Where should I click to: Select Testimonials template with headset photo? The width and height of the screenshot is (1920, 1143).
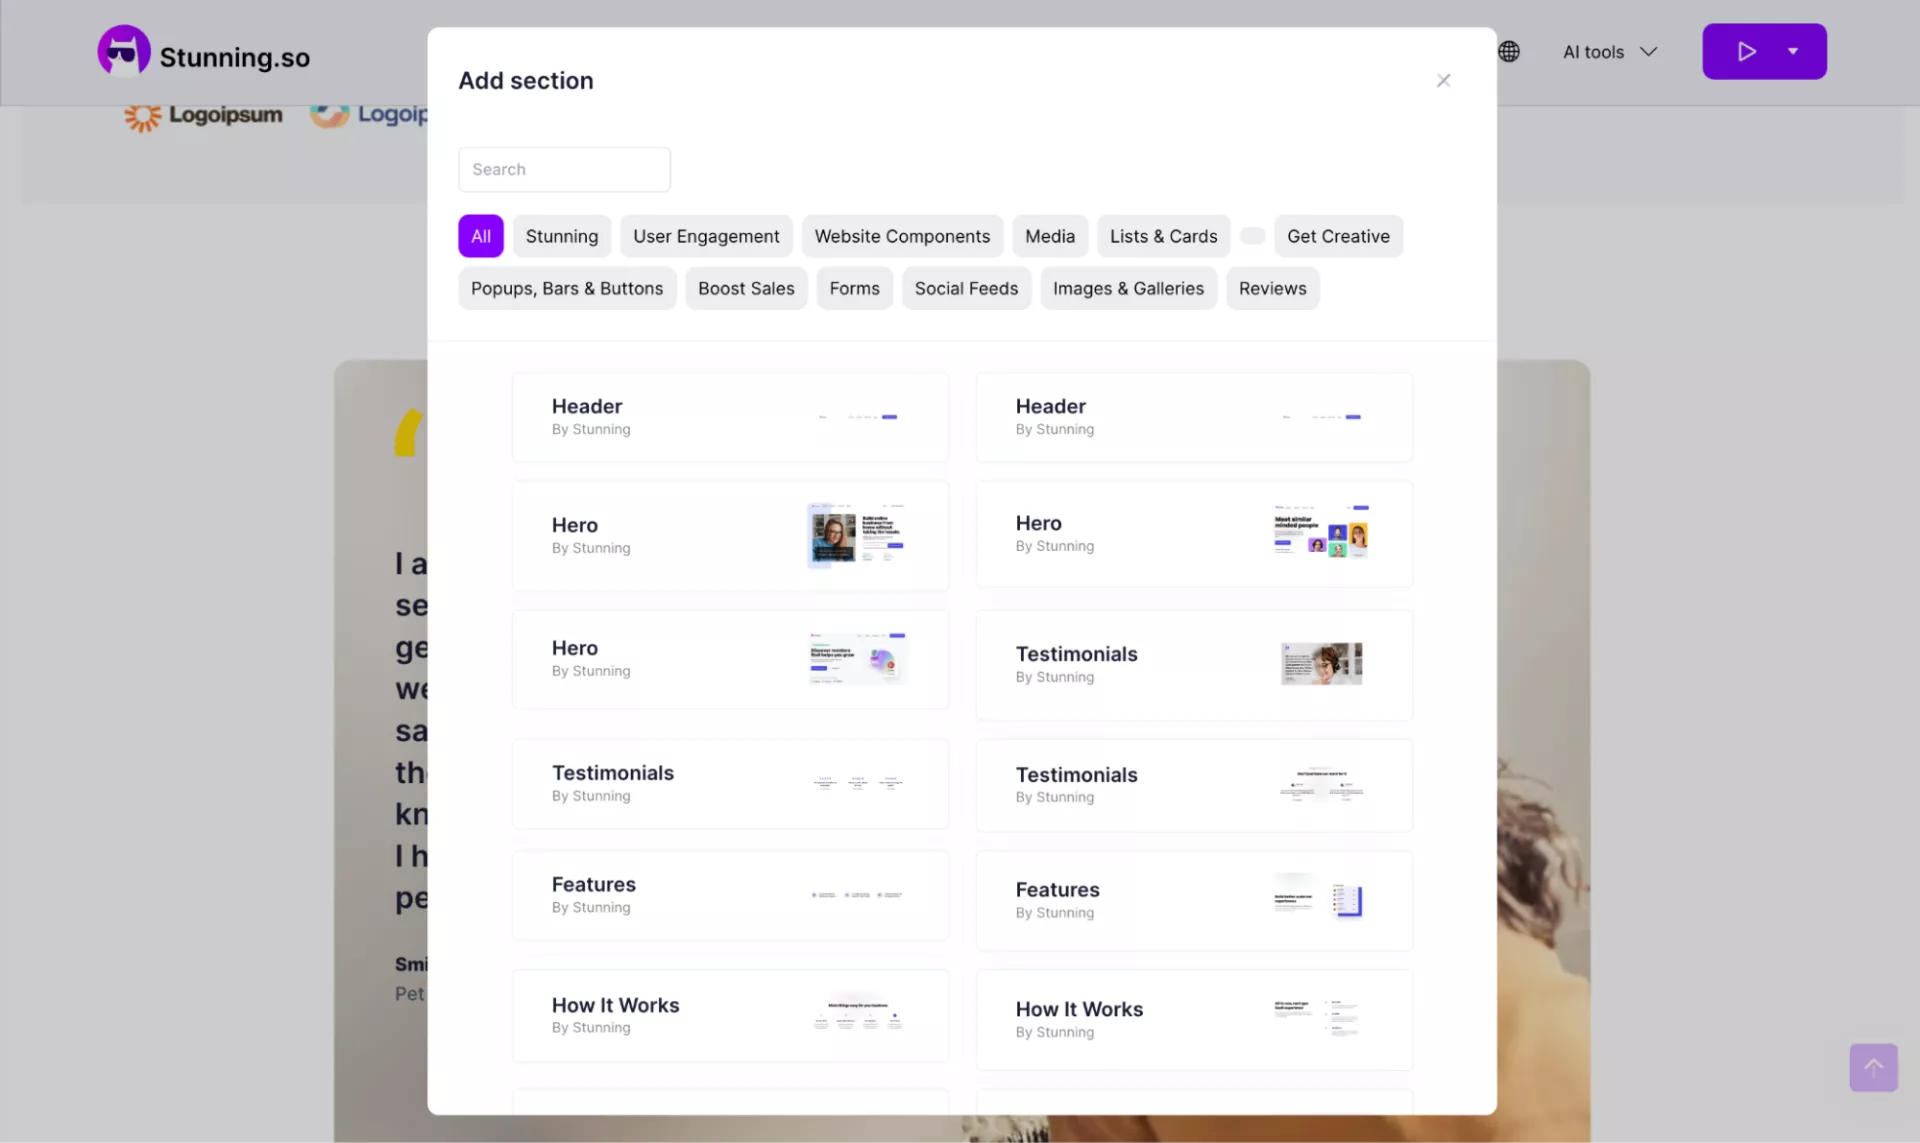tap(1194, 664)
